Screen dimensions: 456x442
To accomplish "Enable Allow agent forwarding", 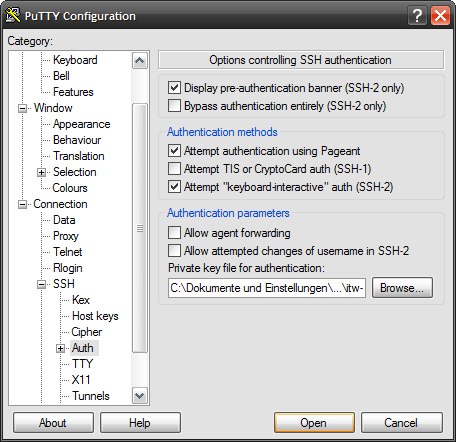I will tap(174, 233).
